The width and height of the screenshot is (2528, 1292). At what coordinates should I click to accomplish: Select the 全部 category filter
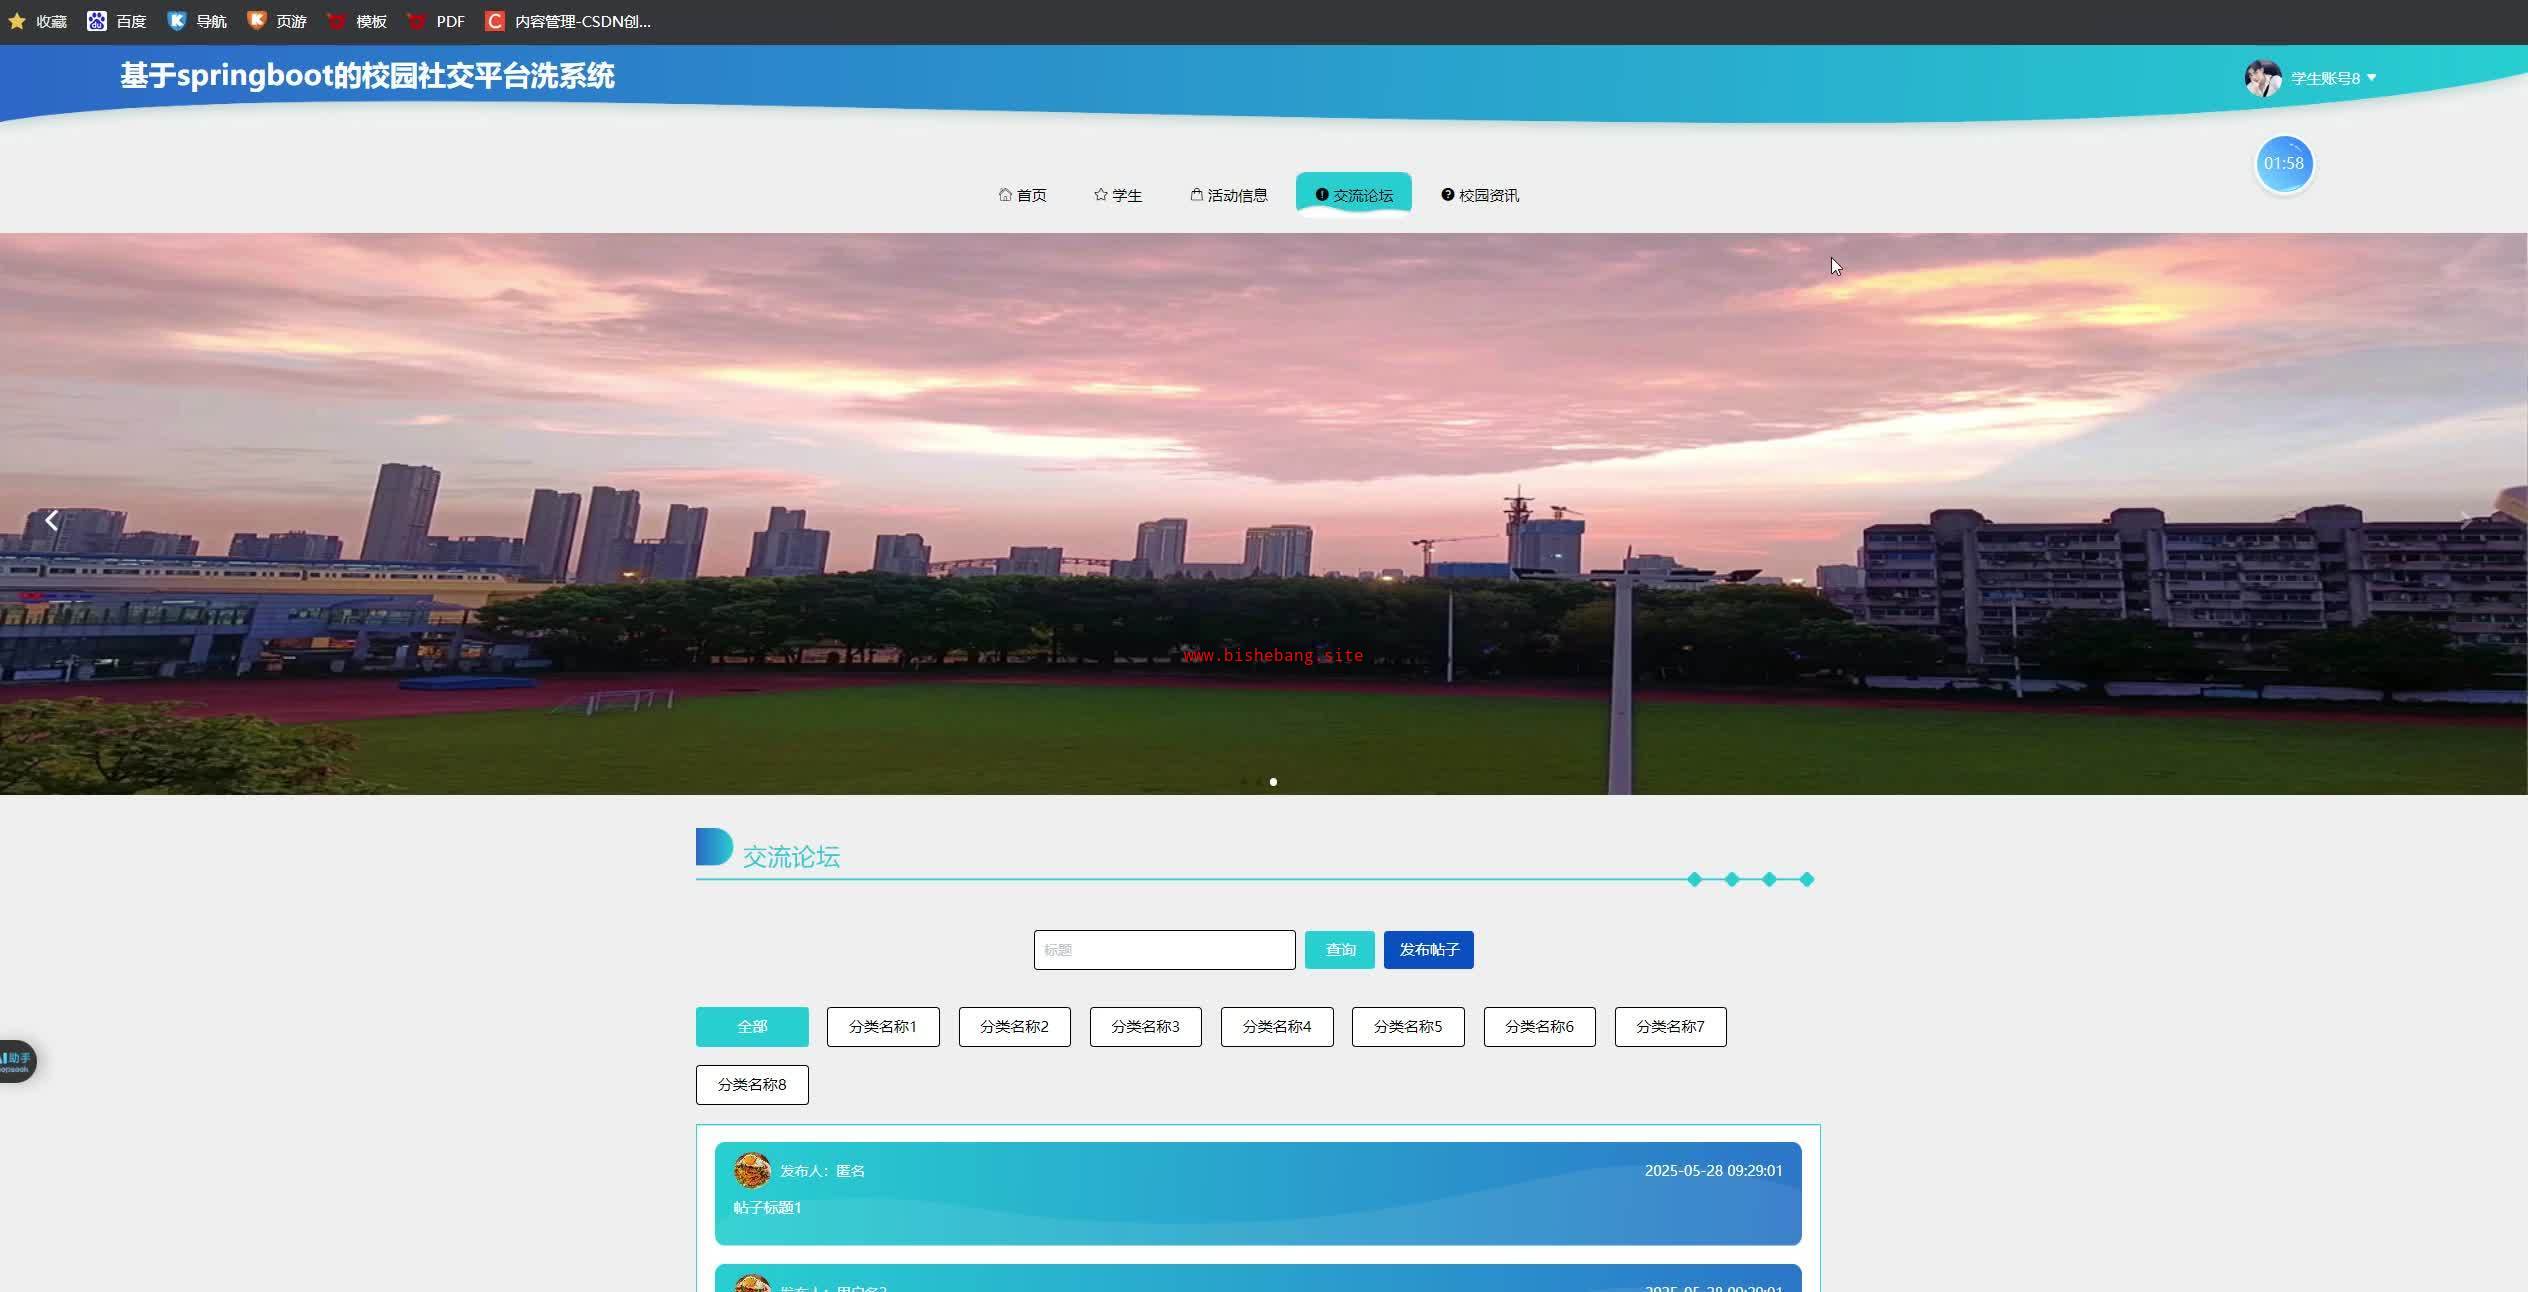tap(752, 1027)
